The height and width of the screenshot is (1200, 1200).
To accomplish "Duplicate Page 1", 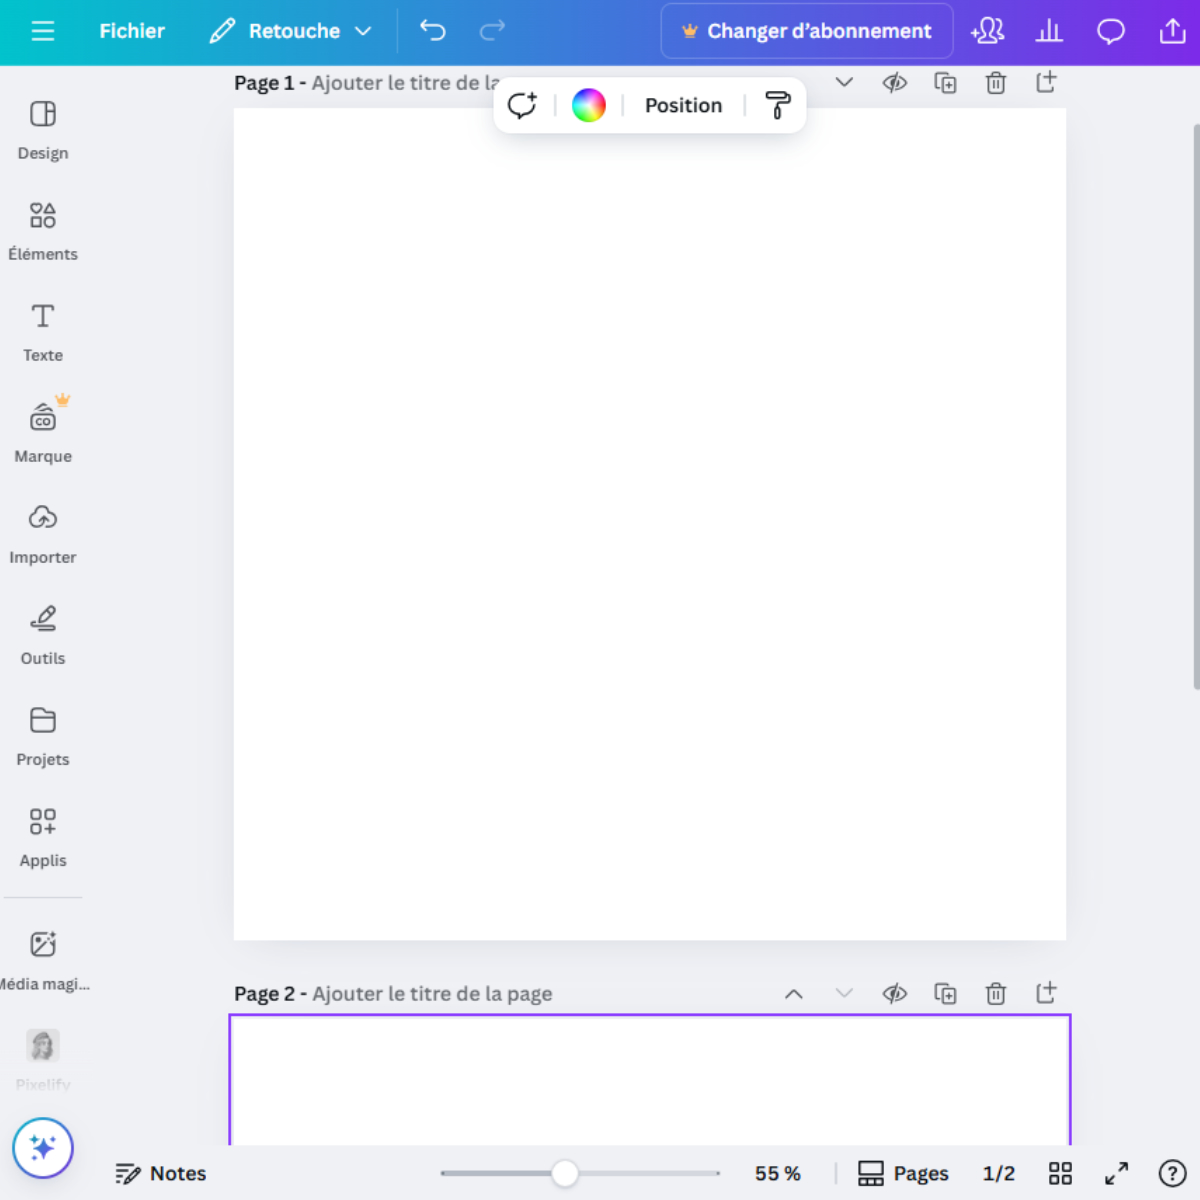I will tap(945, 82).
